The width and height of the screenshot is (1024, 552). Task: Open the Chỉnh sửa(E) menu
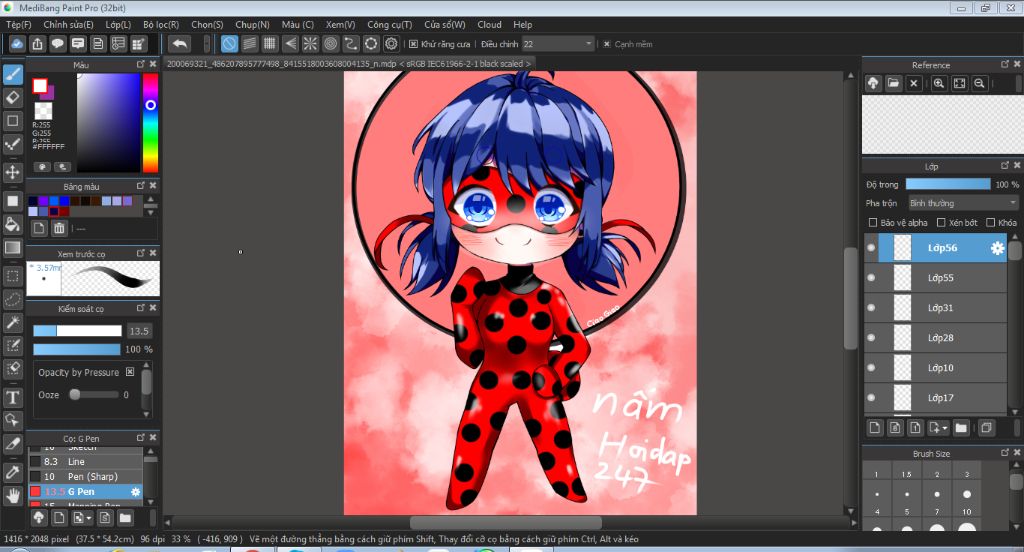69,24
